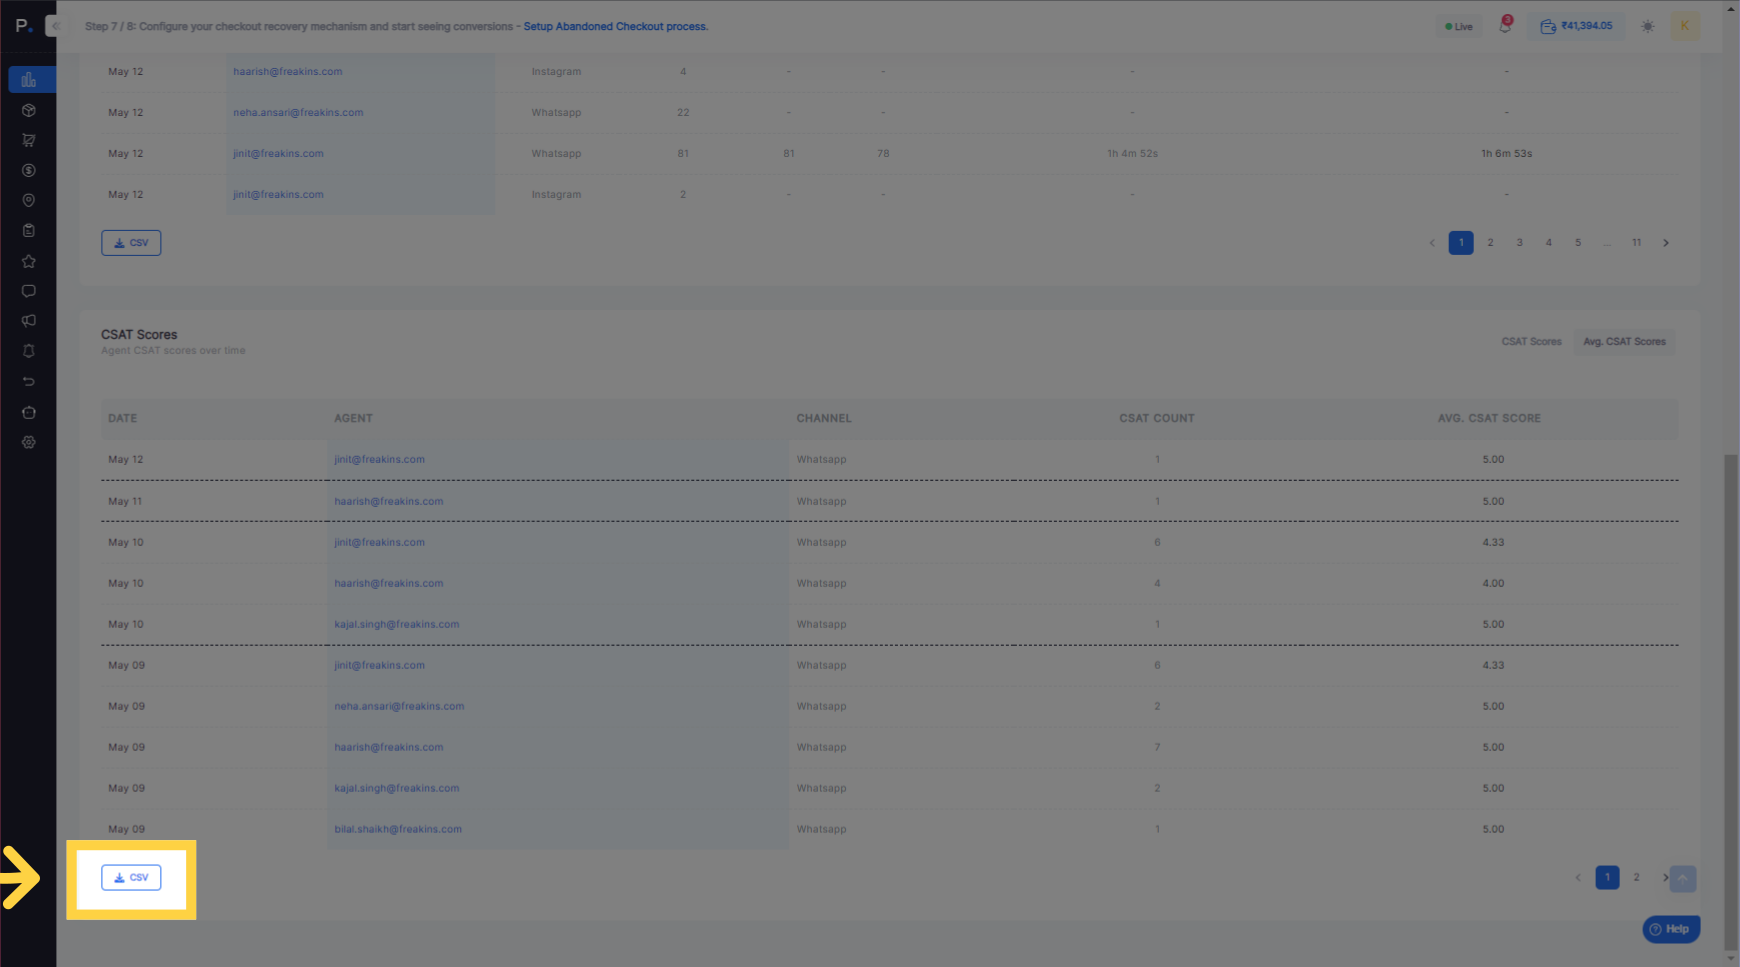1740x967 pixels.
Task: Go to page 11 of upper table
Action: tap(1636, 243)
